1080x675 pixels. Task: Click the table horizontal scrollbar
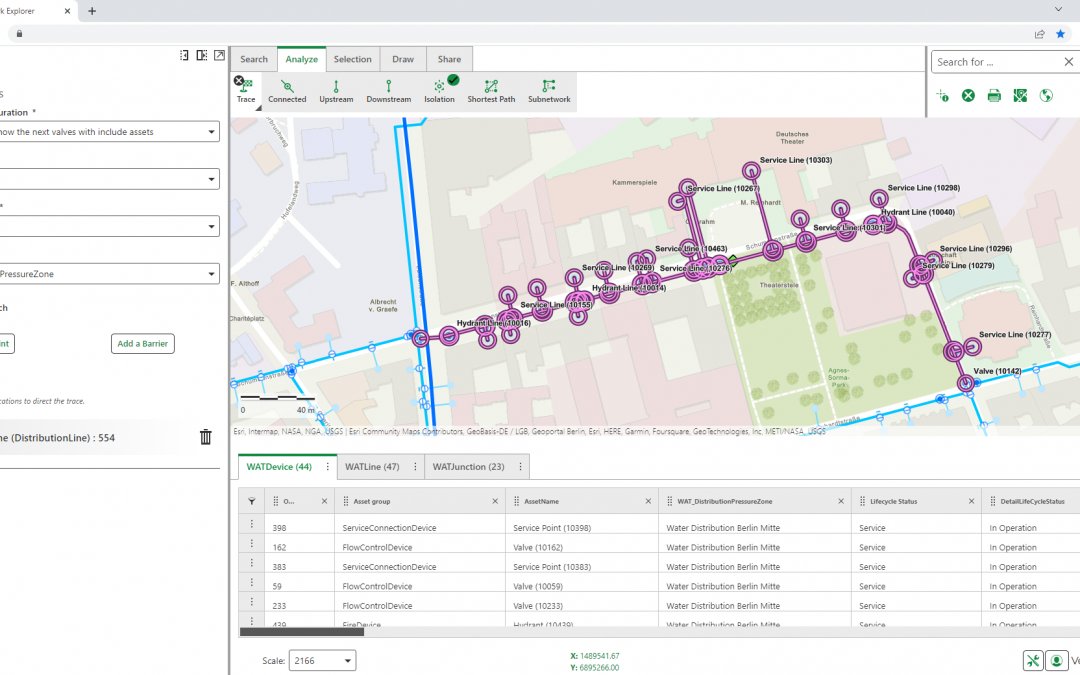point(302,632)
